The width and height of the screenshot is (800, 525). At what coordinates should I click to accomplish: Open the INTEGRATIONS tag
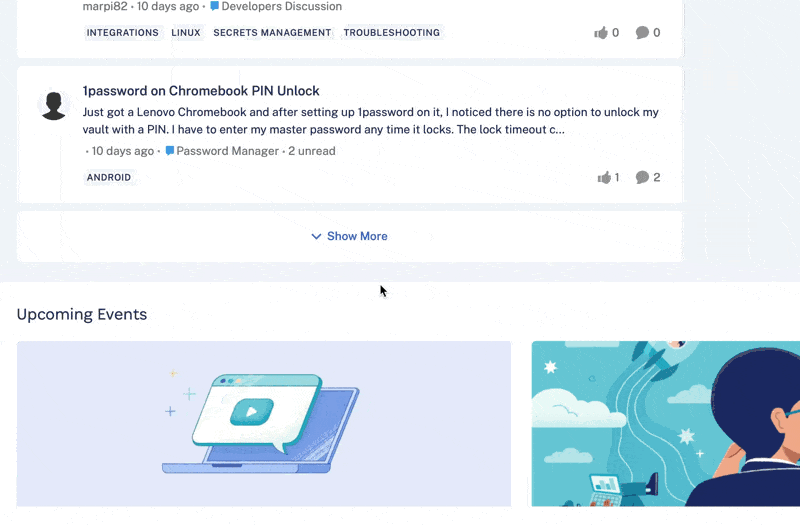[122, 33]
